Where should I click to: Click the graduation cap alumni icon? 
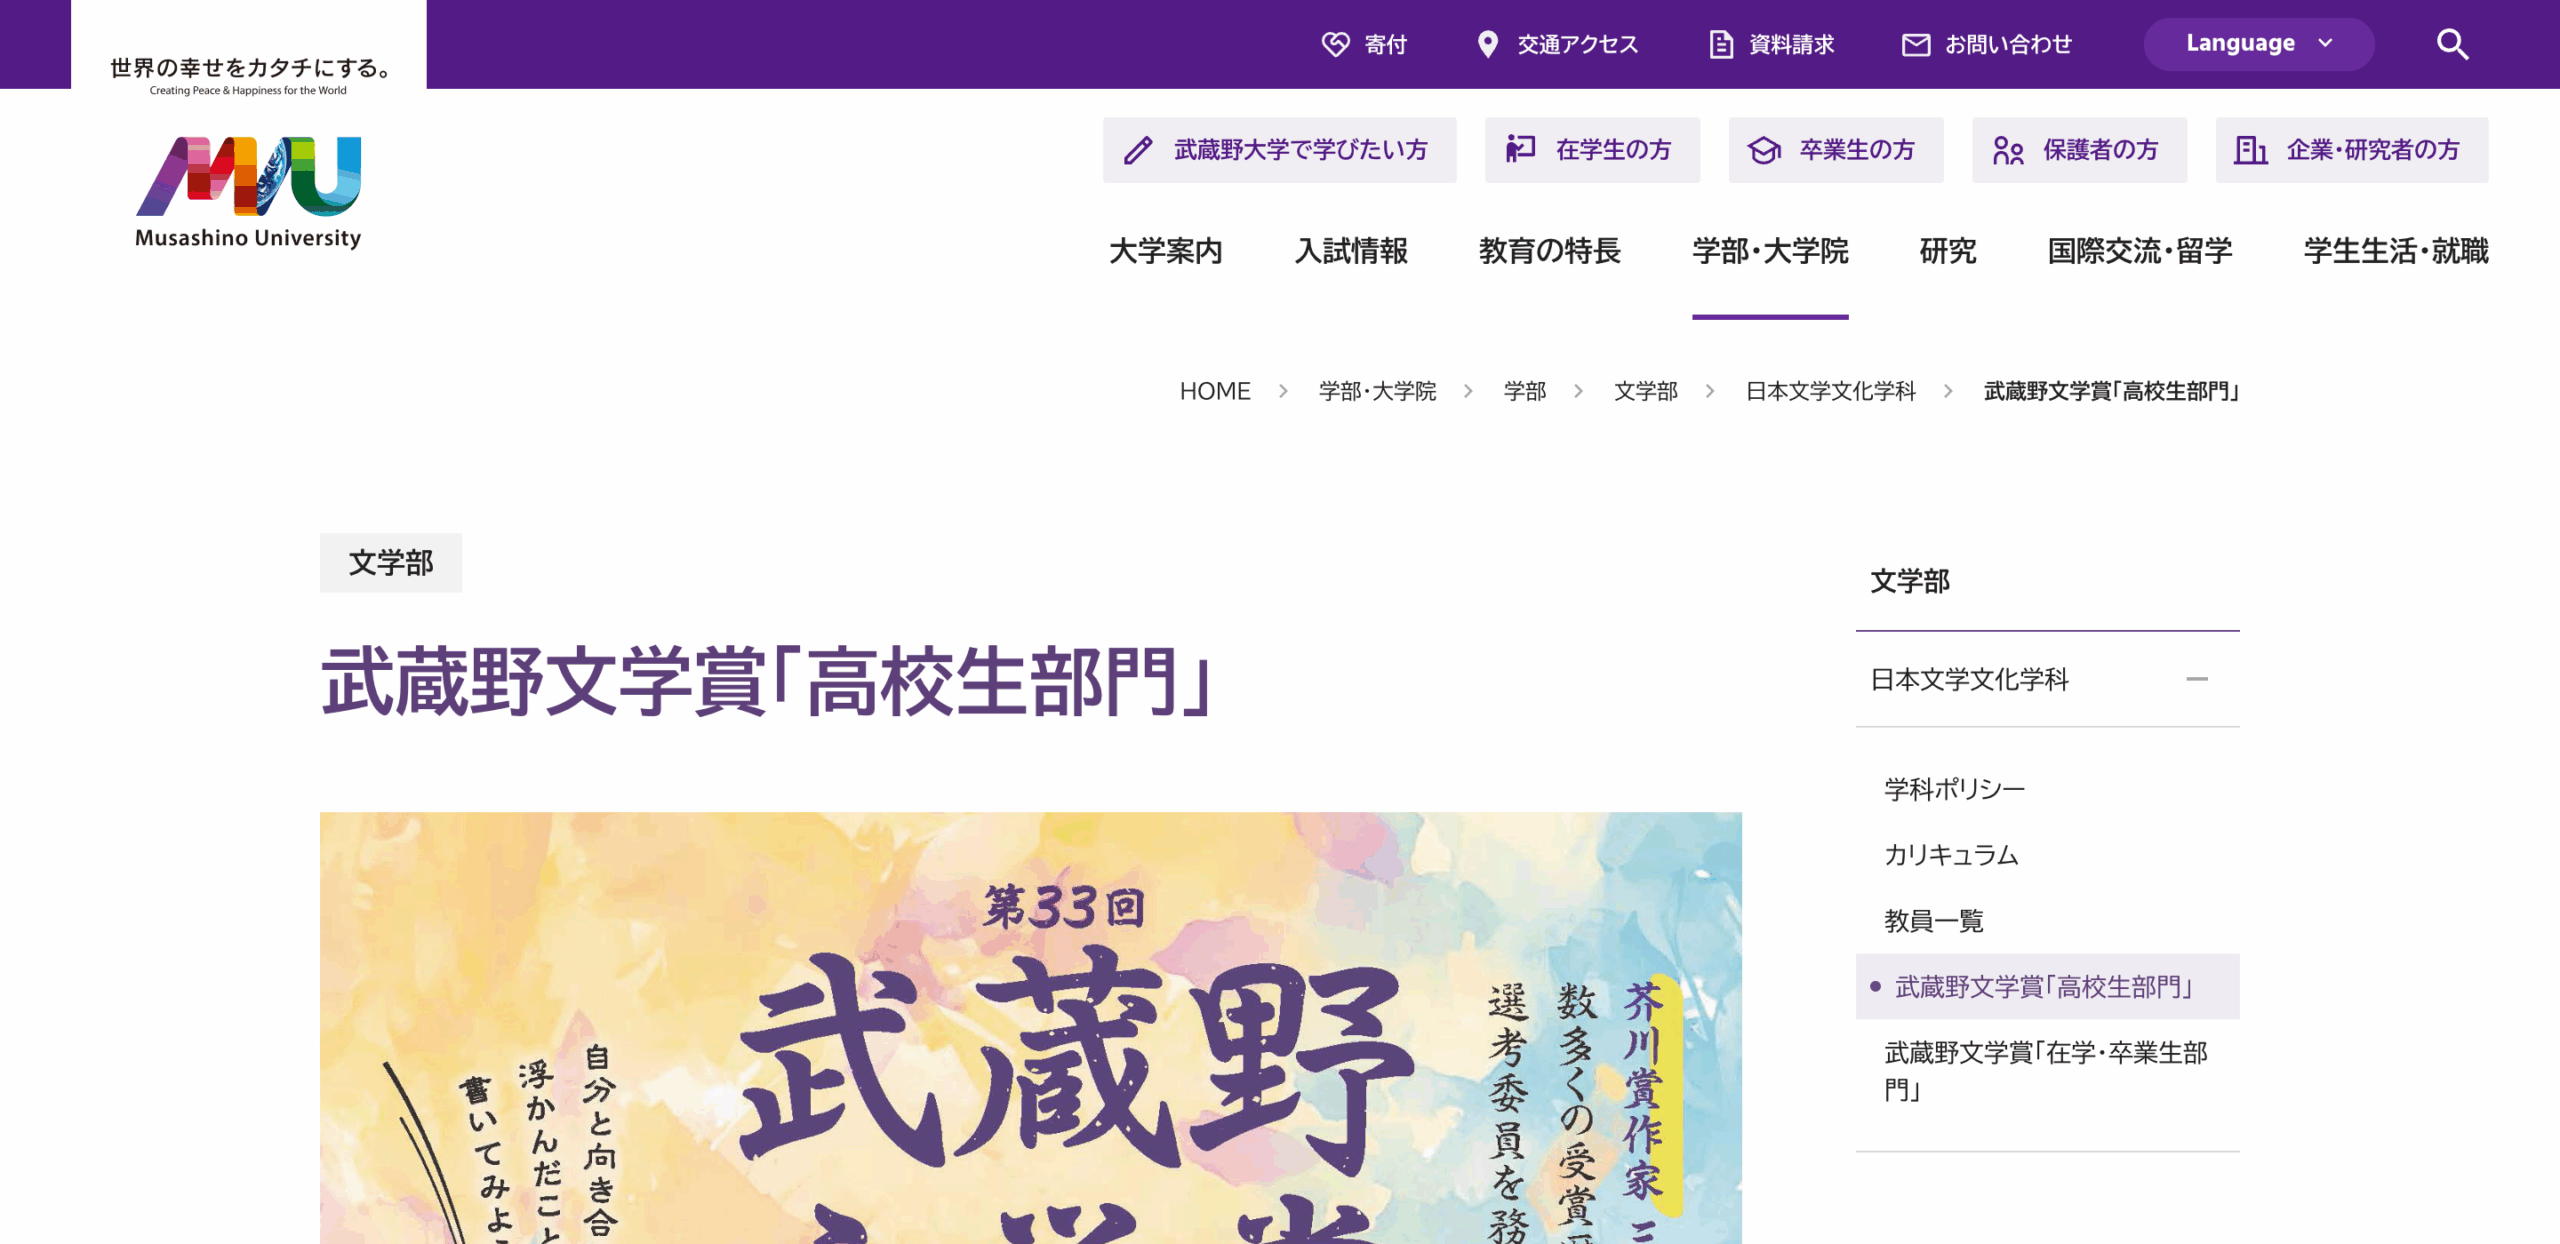1764,150
